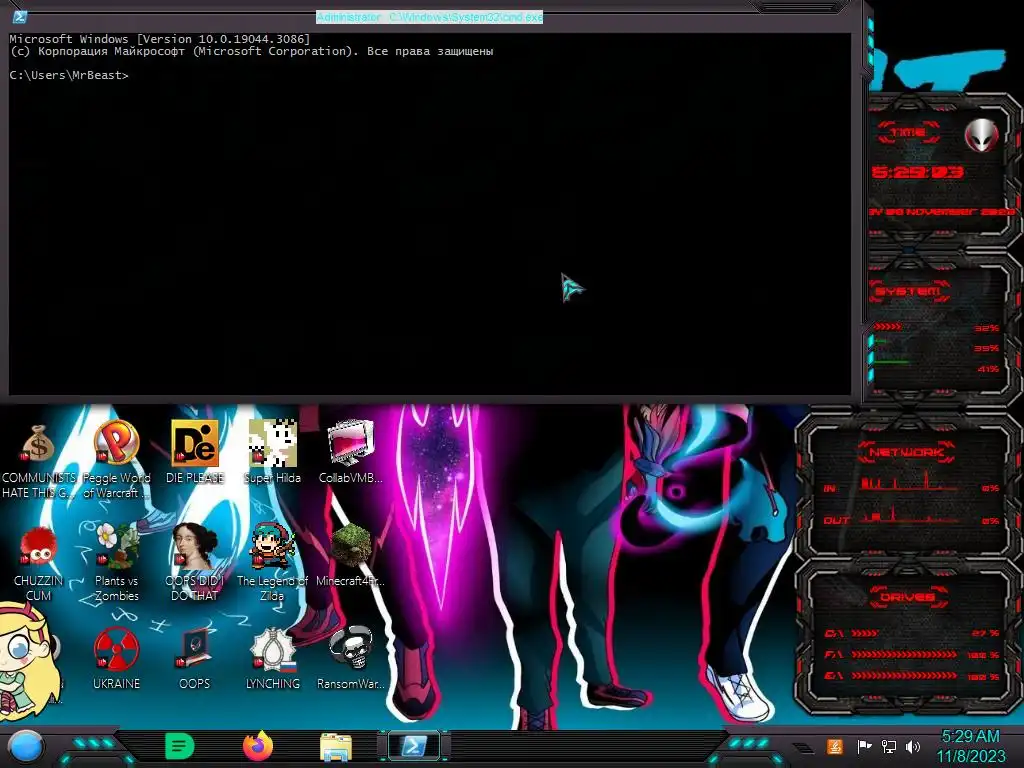Show hidden tray icons arrow
Screen dimensions: 1024x768
click(804, 747)
